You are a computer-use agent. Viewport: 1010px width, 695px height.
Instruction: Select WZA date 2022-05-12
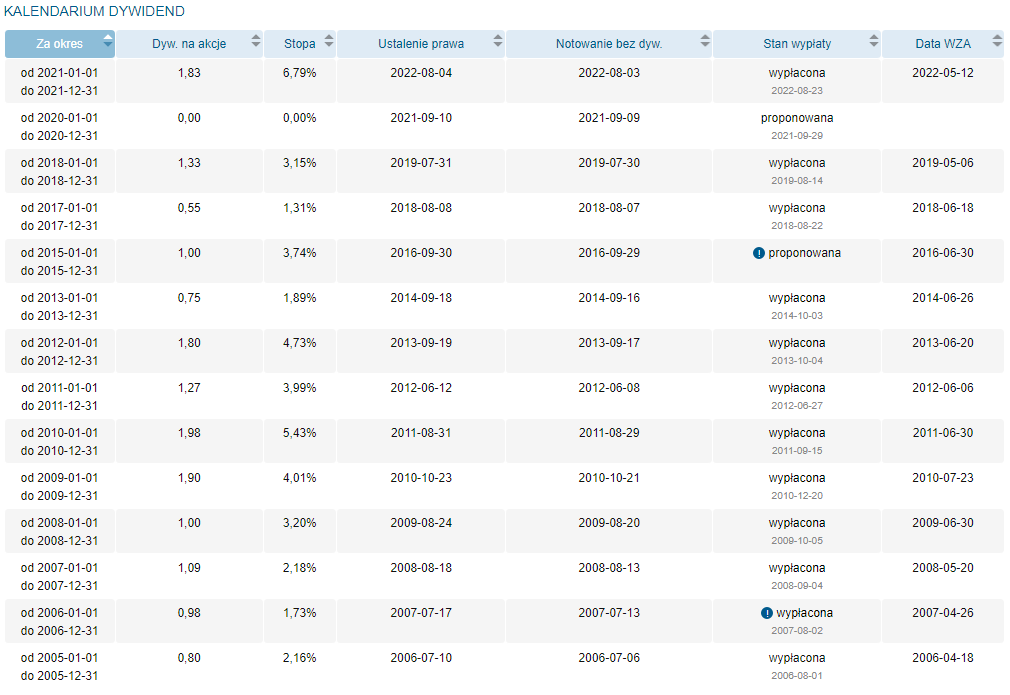[942, 73]
